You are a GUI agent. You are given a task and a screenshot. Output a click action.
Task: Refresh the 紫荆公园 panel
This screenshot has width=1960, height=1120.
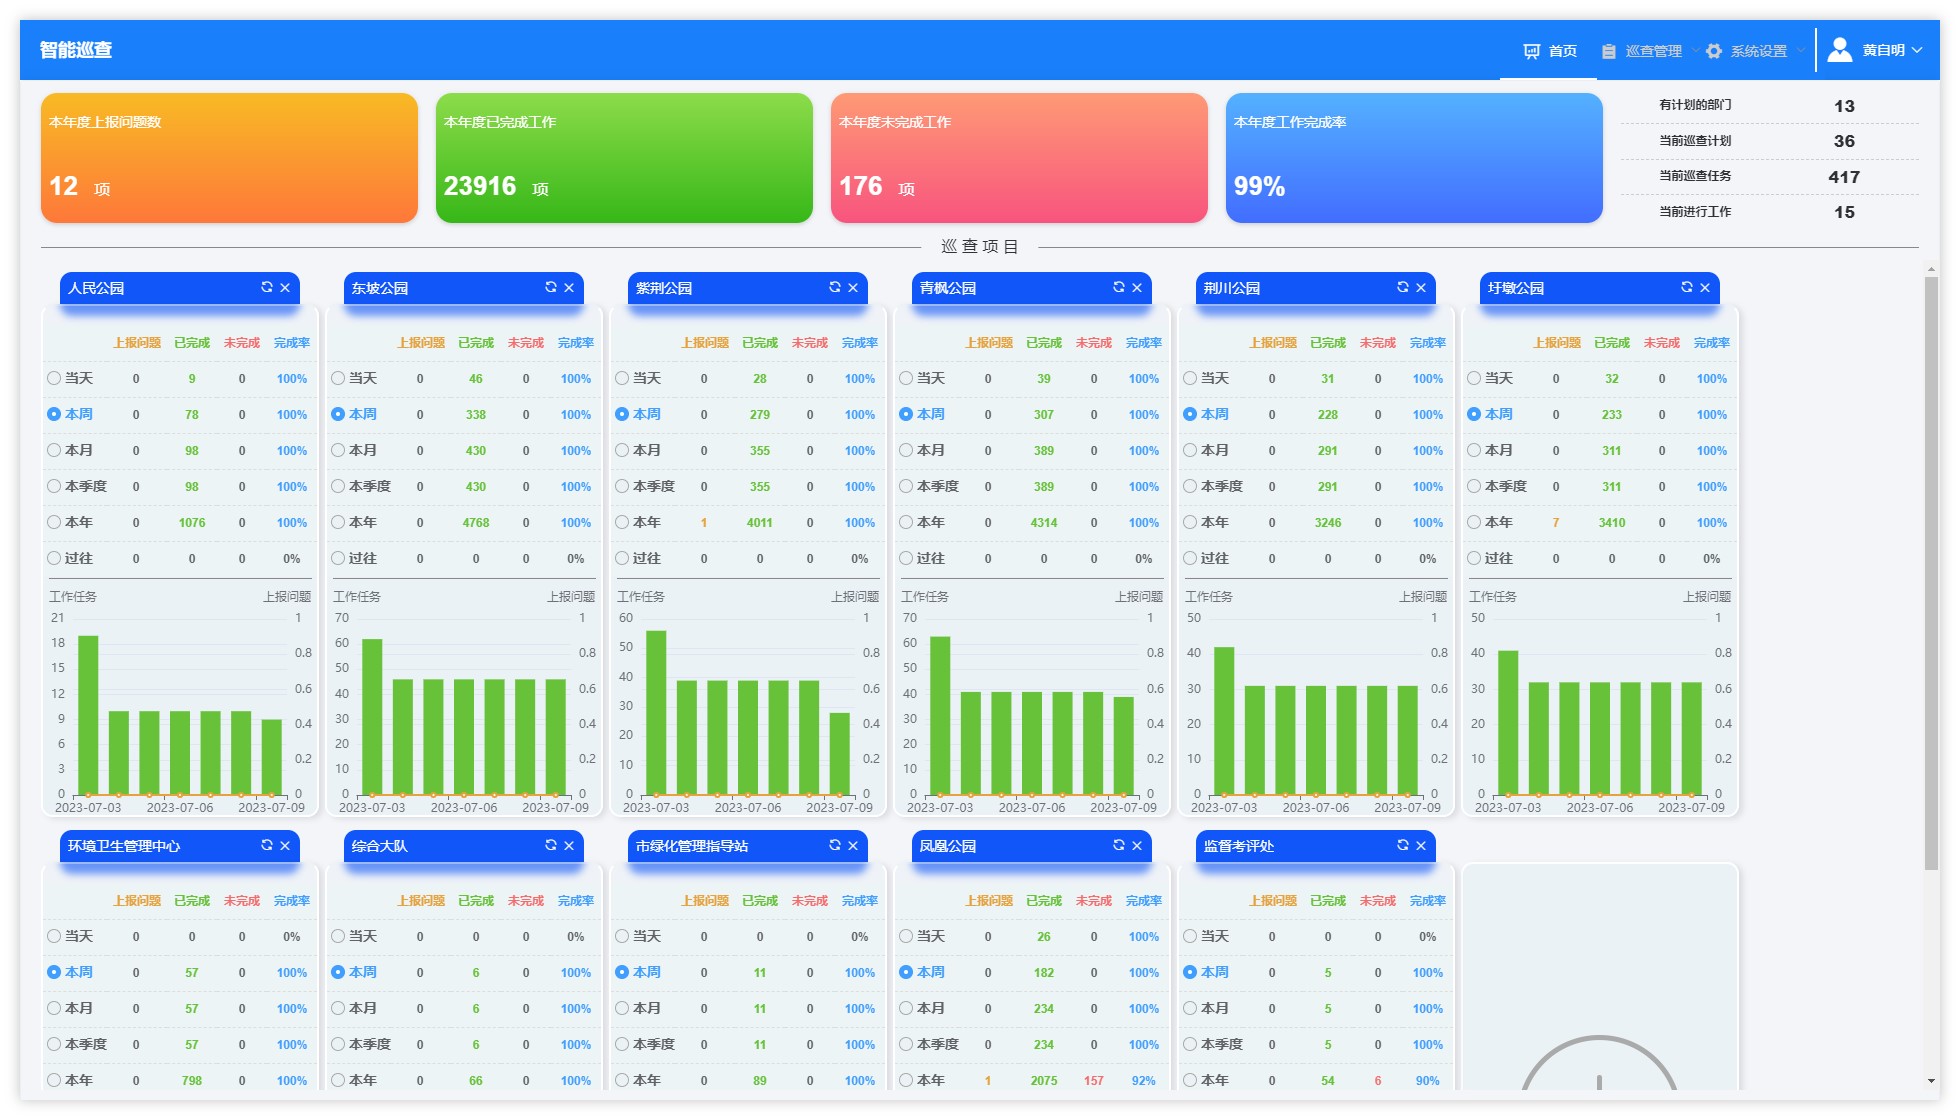pos(835,287)
